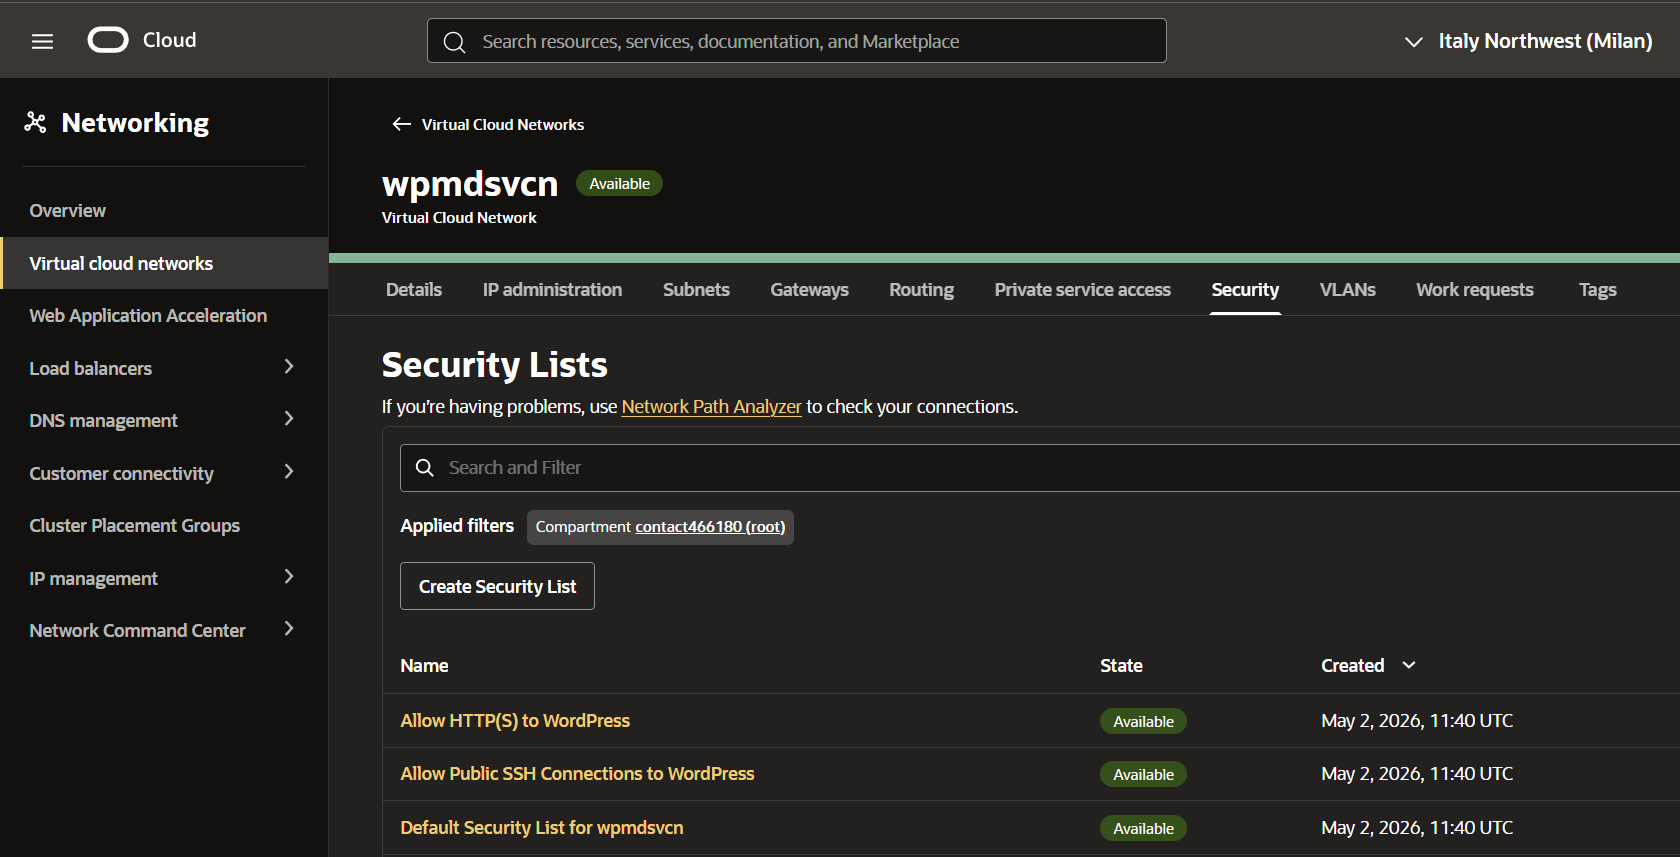Open the Tags tab

1597,290
